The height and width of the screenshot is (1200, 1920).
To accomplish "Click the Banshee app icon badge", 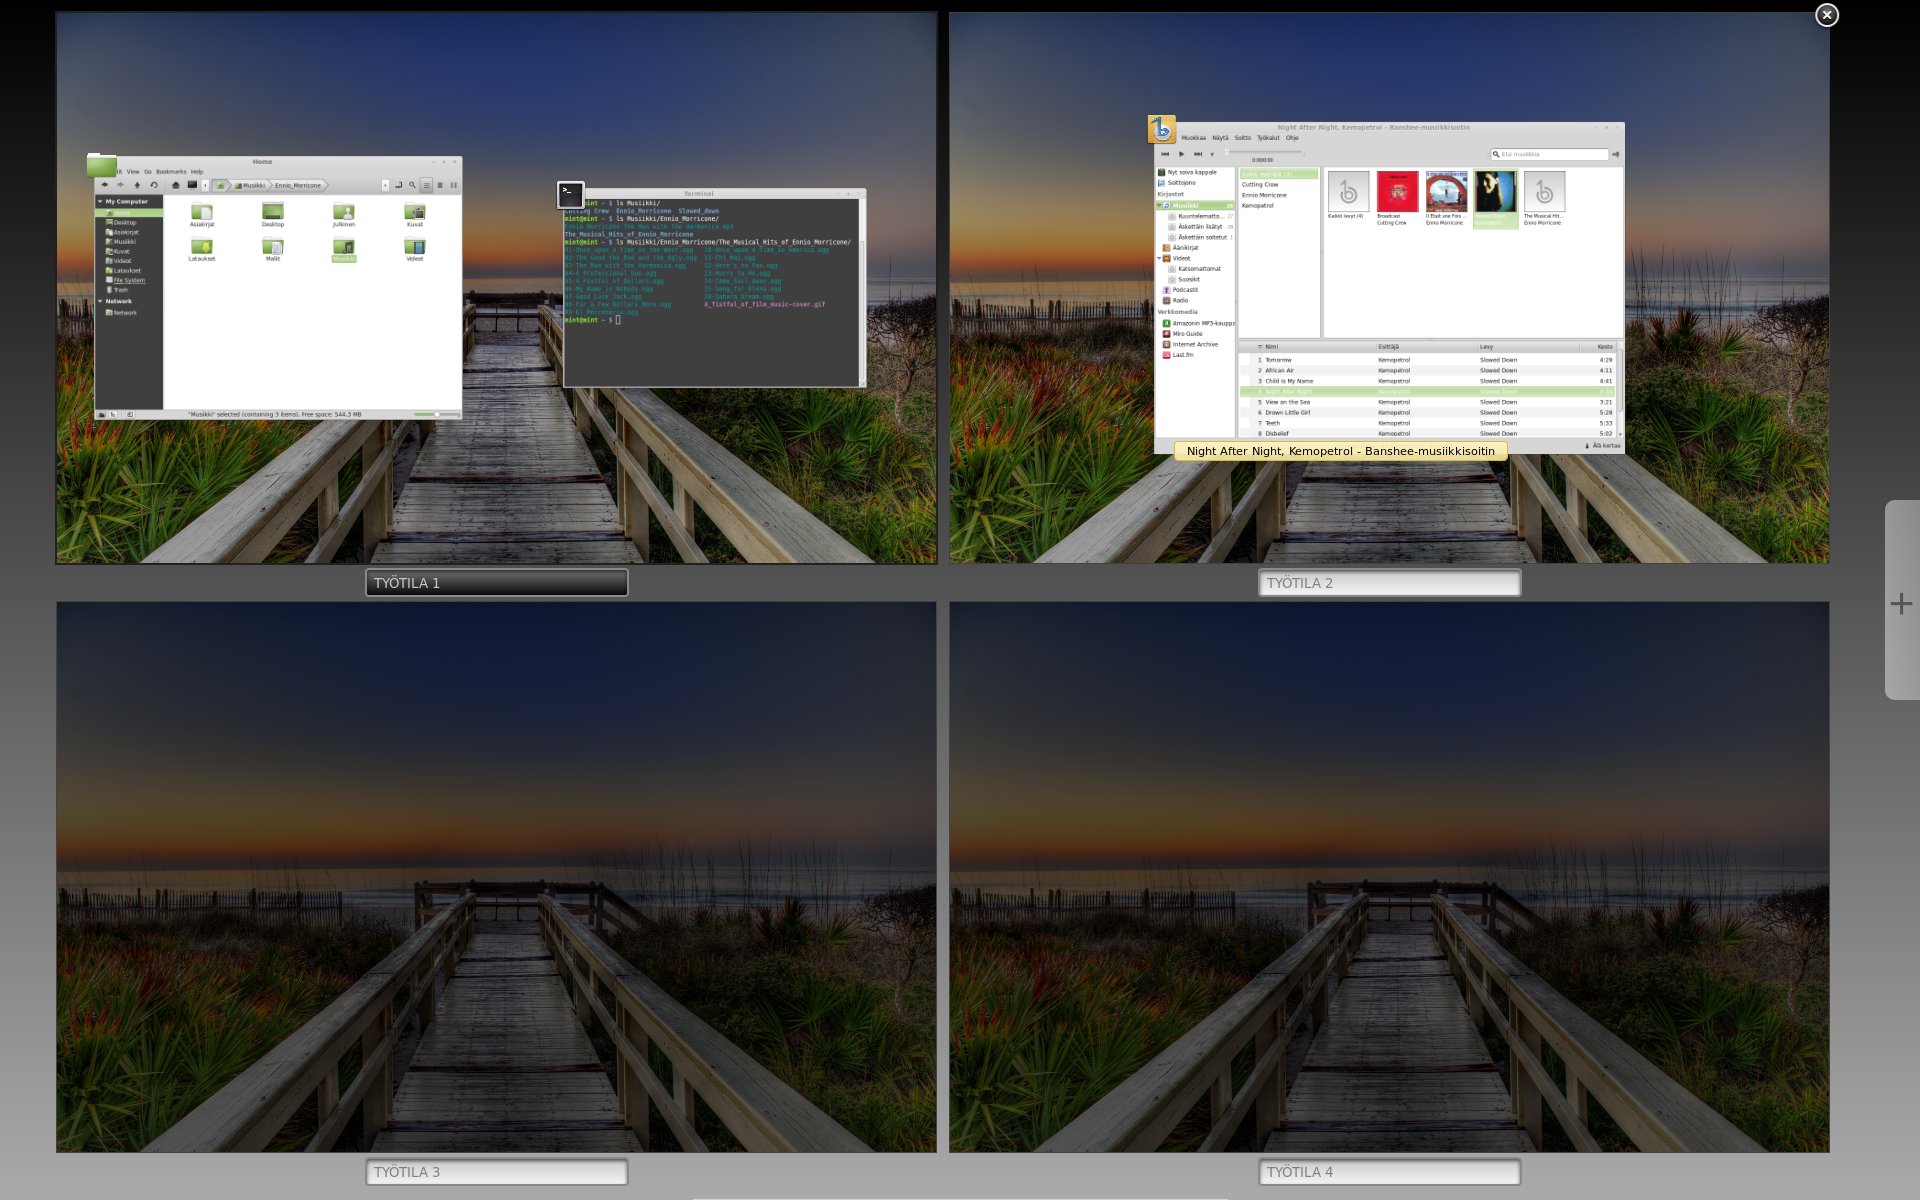I will click(1161, 129).
